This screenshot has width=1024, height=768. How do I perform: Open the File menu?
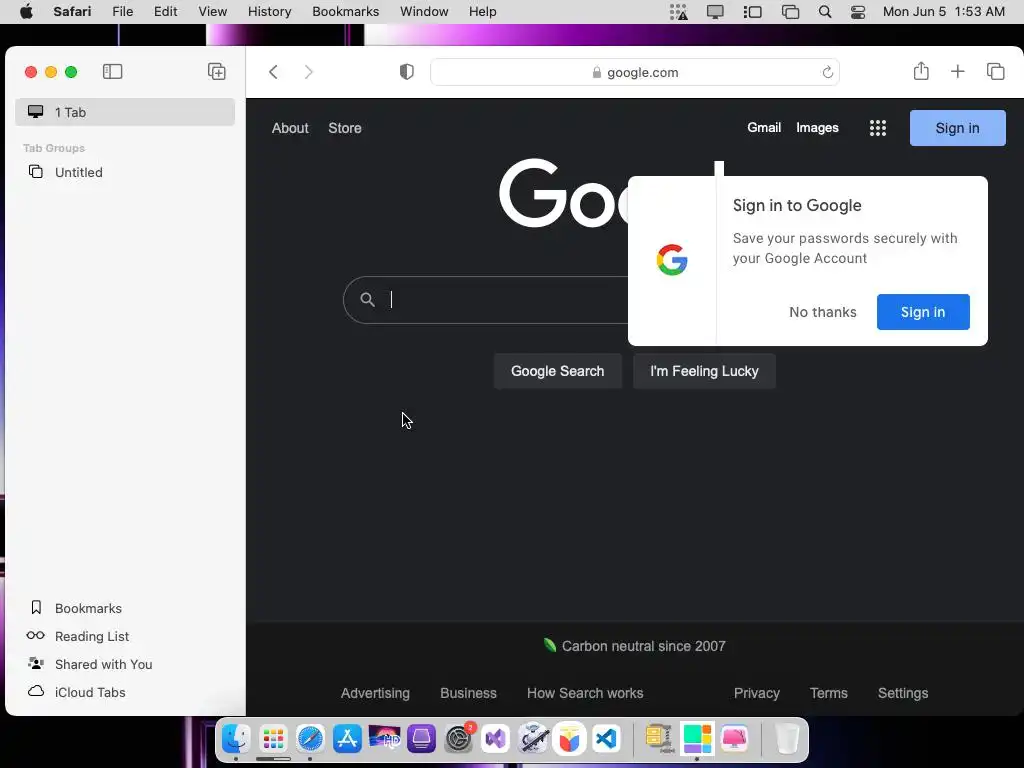[x=122, y=12]
